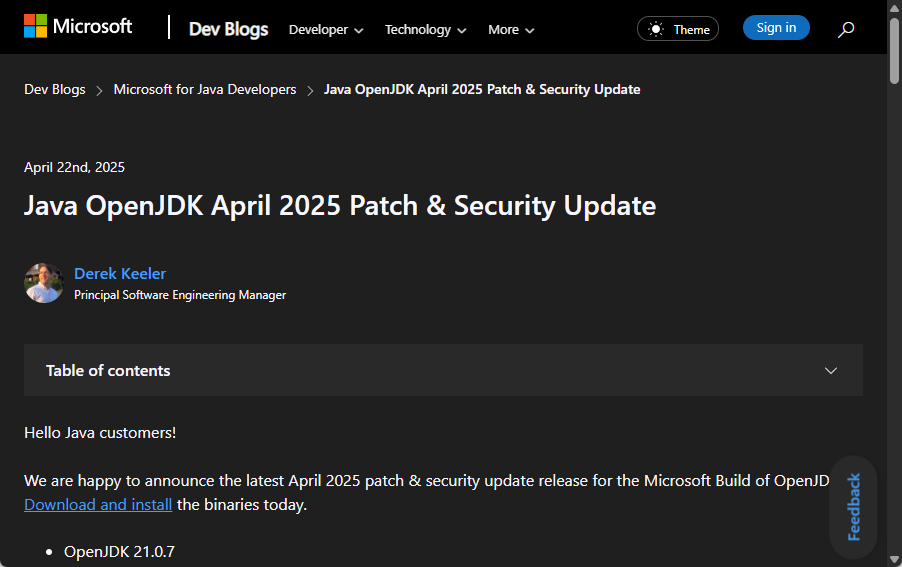
Task: Click the vertical scrollbar thumb
Action: point(895,51)
